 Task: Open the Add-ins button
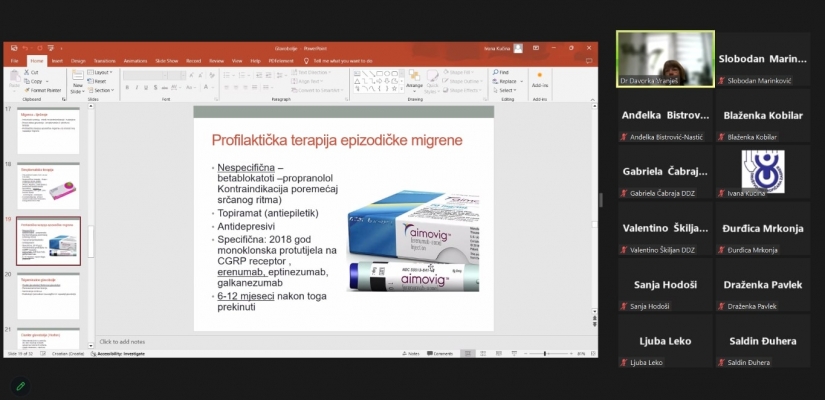click(x=540, y=81)
